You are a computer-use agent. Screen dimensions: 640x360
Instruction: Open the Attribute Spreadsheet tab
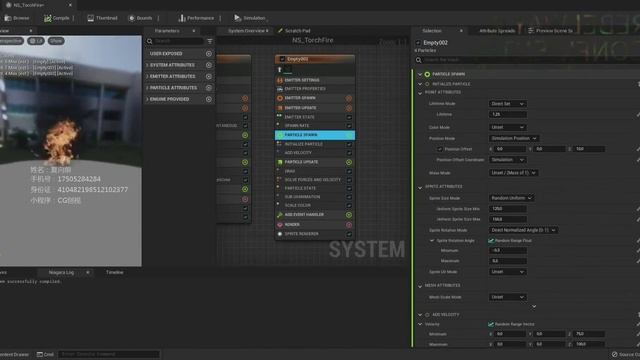pyautogui.click(x=497, y=31)
